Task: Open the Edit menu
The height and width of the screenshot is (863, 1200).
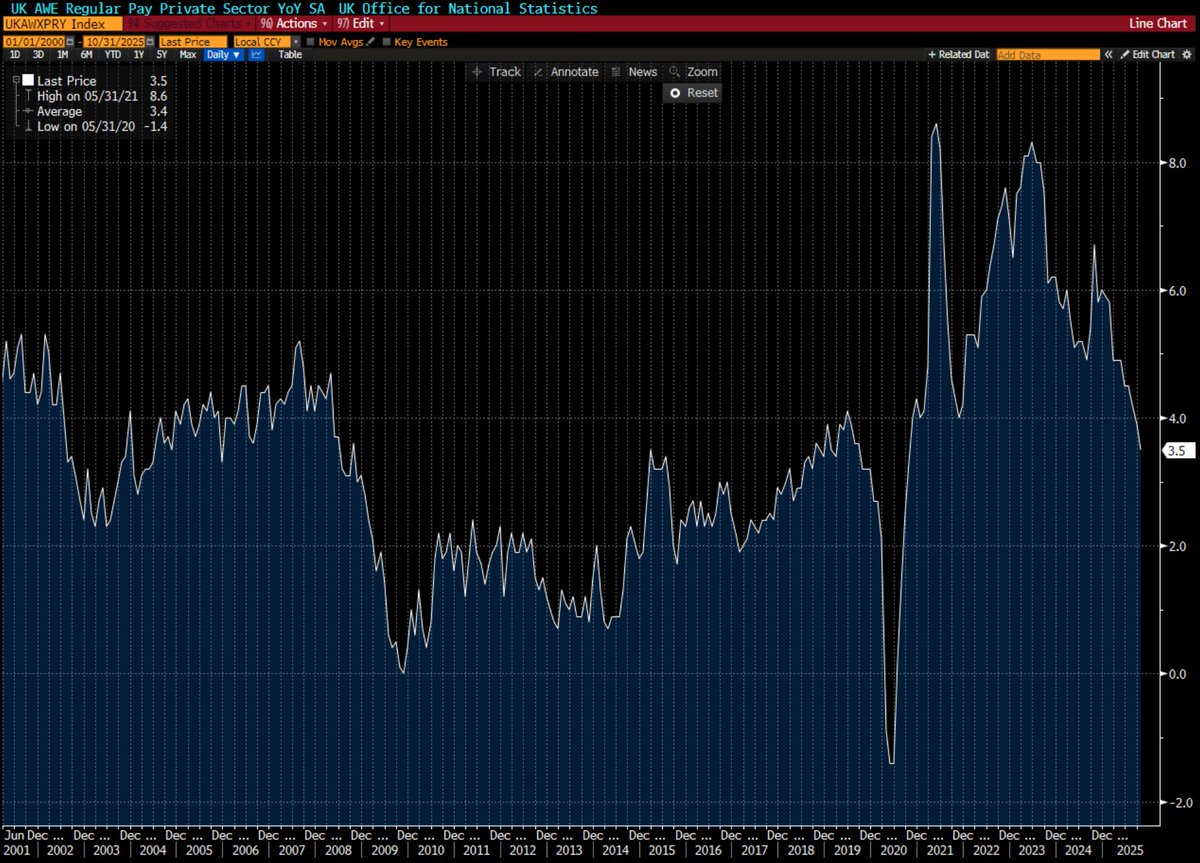Action: pyautogui.click(x=361, y=23)
